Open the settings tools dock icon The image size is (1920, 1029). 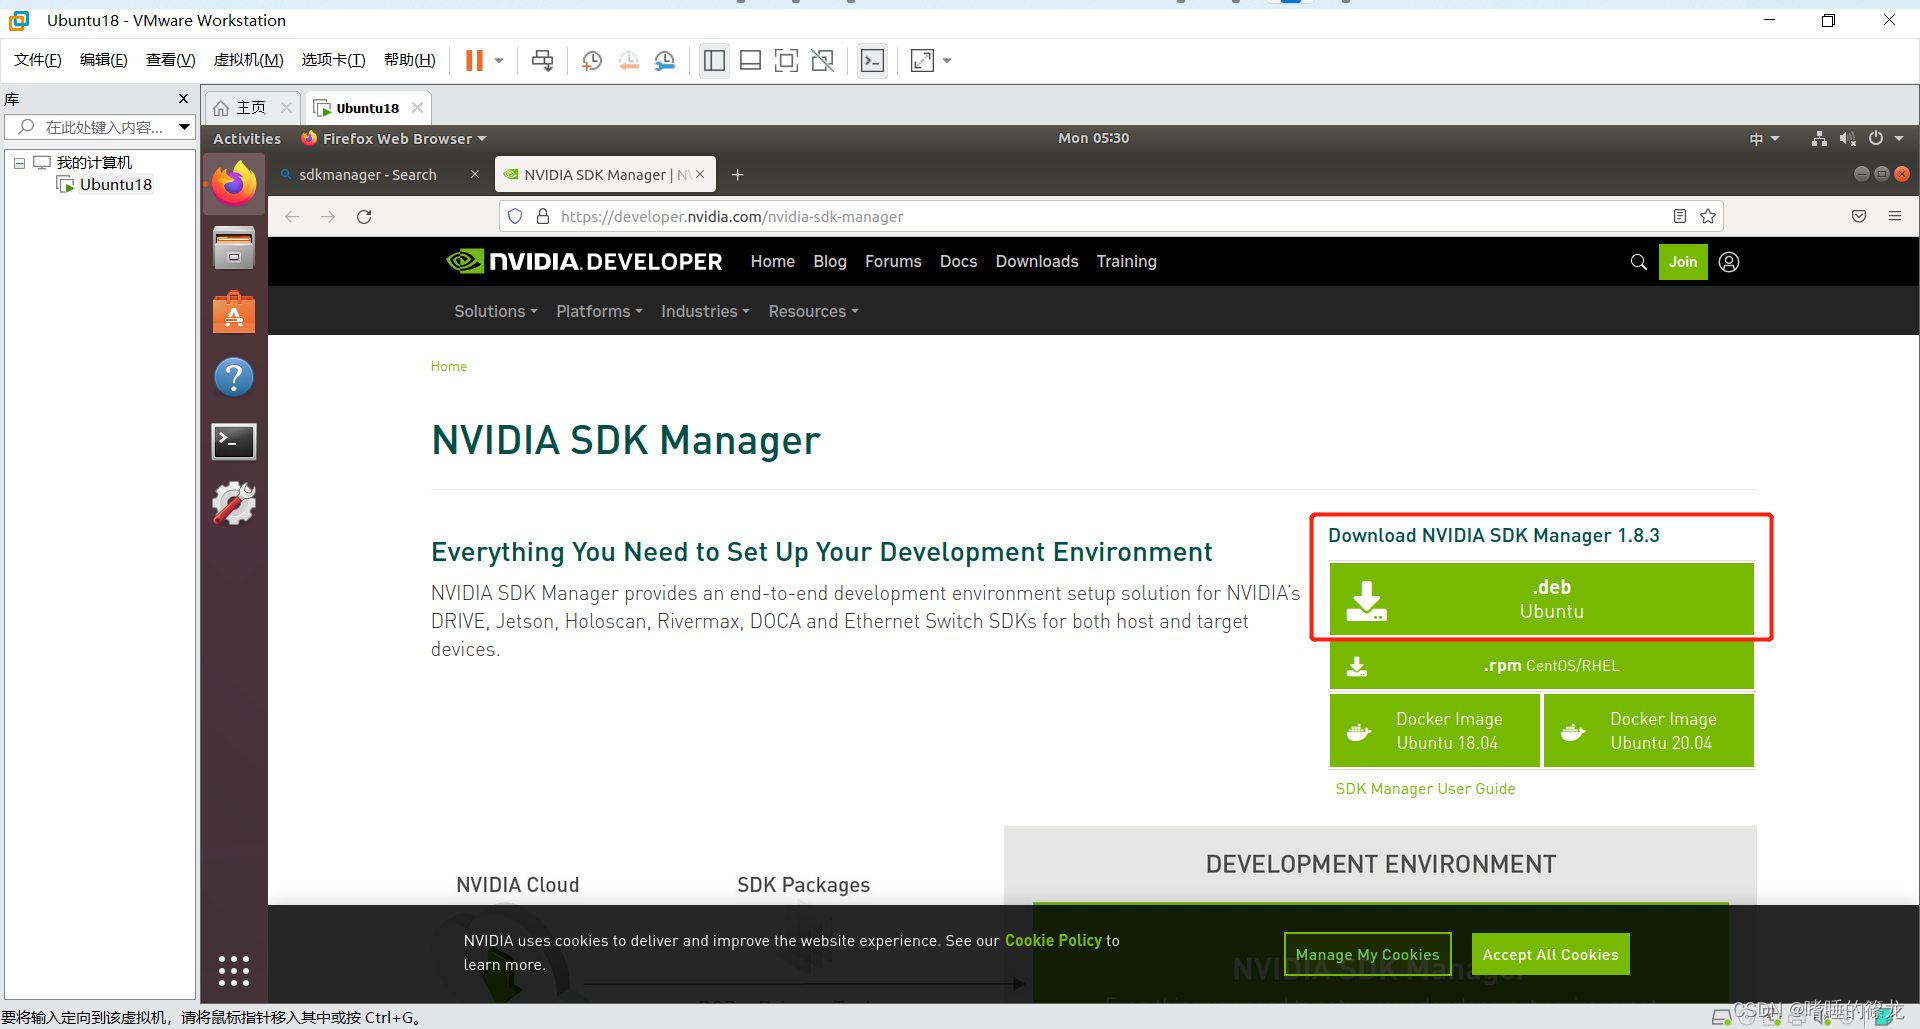point(234,504)
